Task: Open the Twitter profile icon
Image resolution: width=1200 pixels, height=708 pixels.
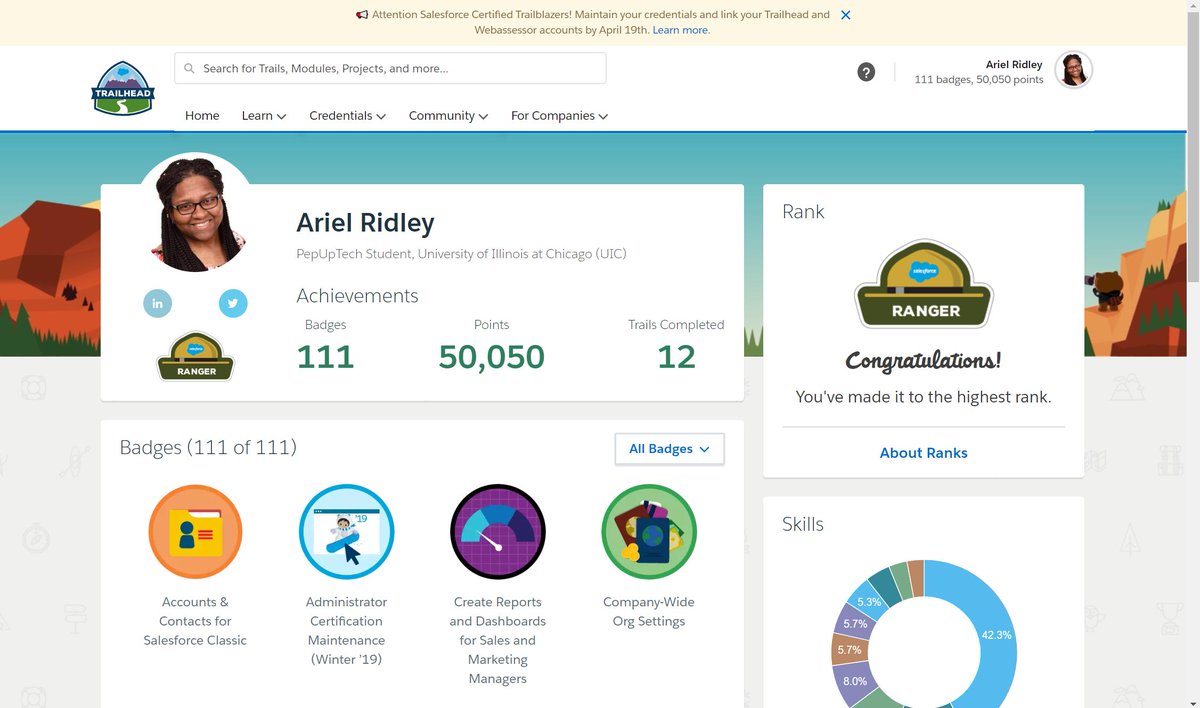Action: point(233,303)
